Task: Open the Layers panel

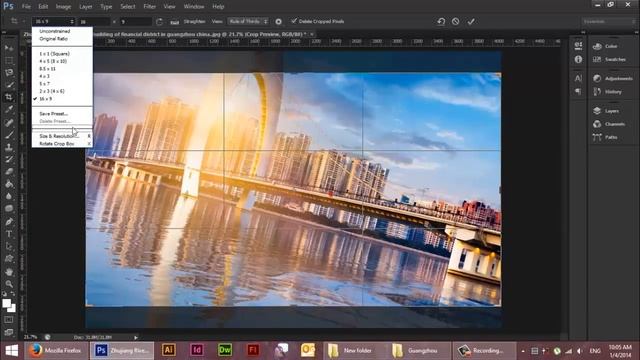Action: click(x=611, y=111)
